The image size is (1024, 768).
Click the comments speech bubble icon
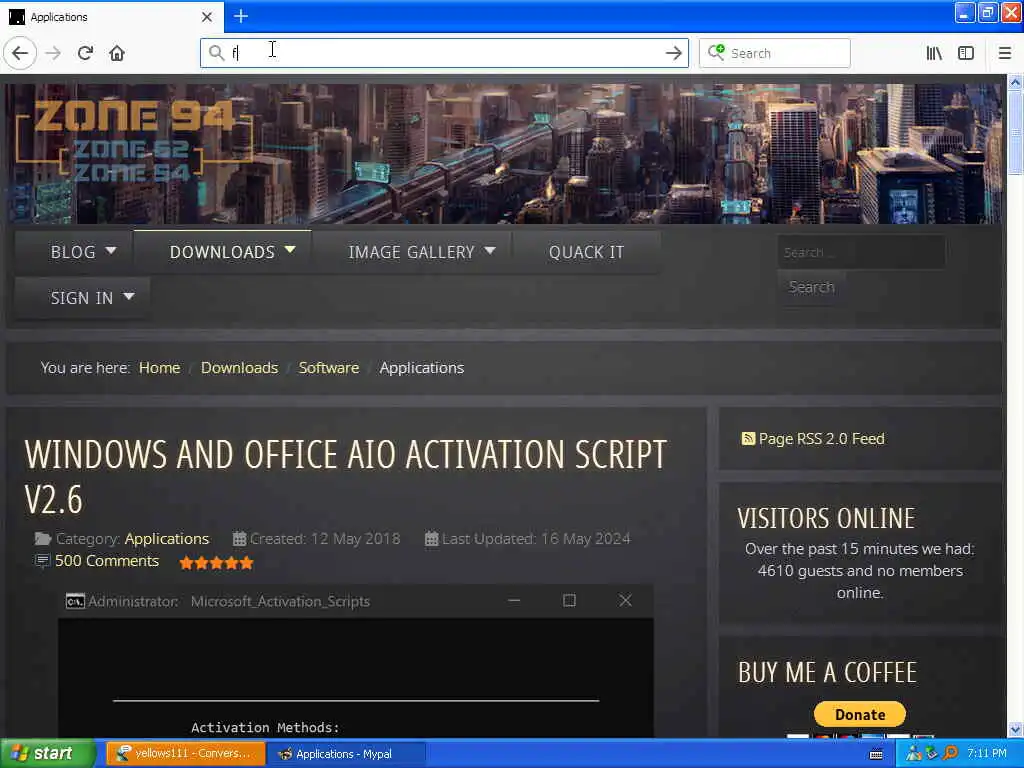tap(42, 560)
